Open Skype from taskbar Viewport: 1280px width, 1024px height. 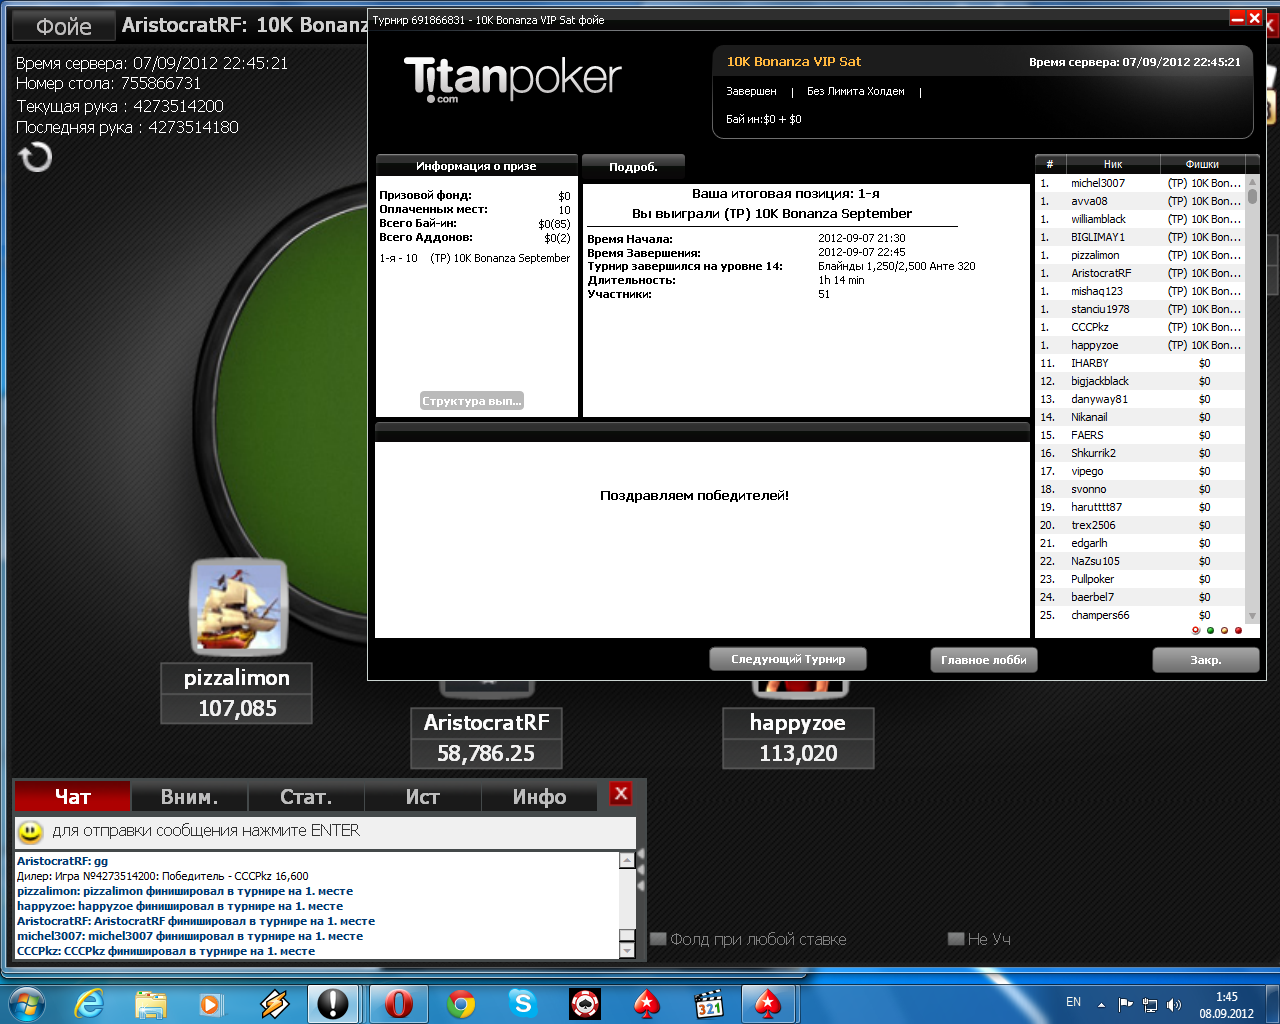pos(522,1003)
